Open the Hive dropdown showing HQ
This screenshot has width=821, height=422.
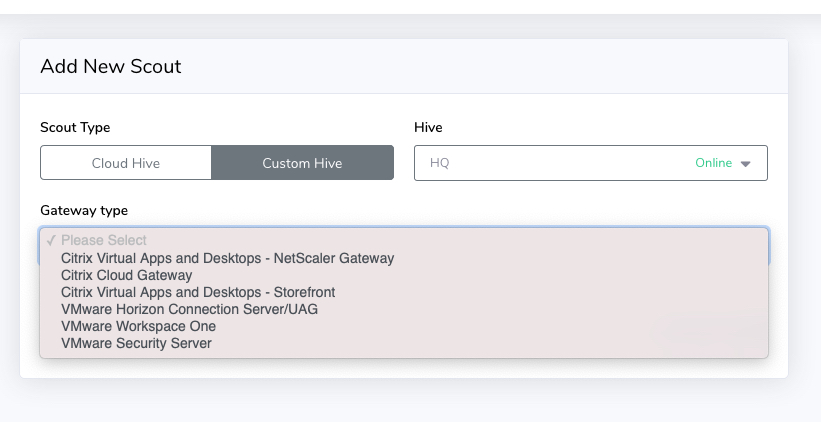pos(591,163)
